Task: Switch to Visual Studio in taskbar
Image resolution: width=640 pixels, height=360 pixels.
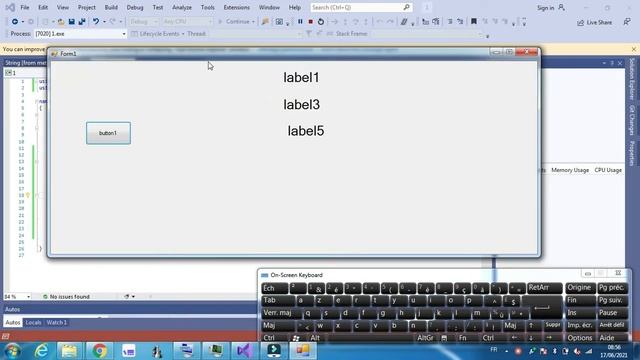Action: tap(244, 351)
